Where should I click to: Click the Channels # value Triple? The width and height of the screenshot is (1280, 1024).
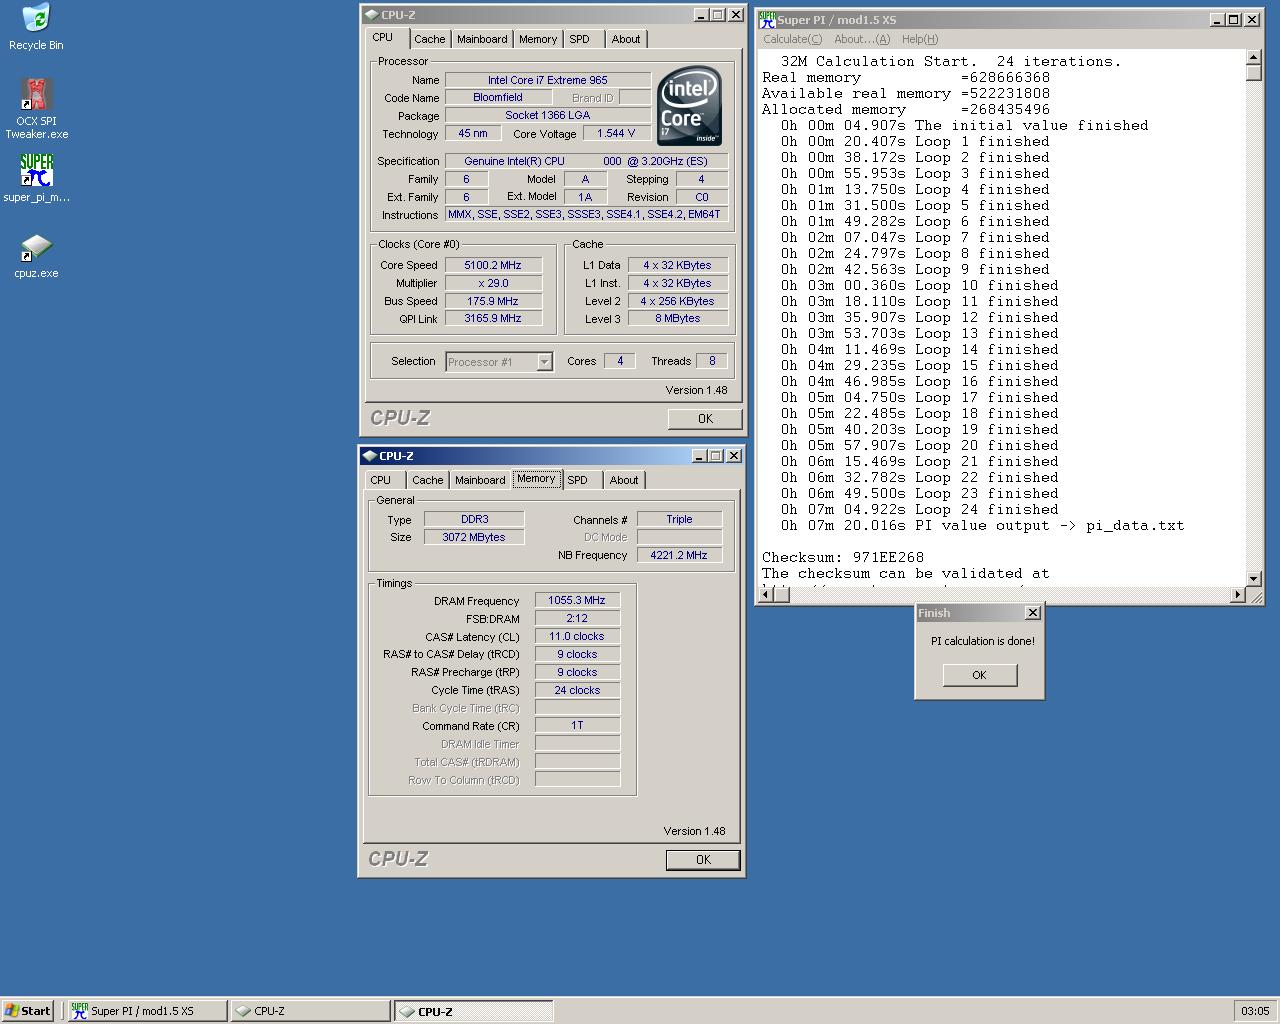coord(679,519)
